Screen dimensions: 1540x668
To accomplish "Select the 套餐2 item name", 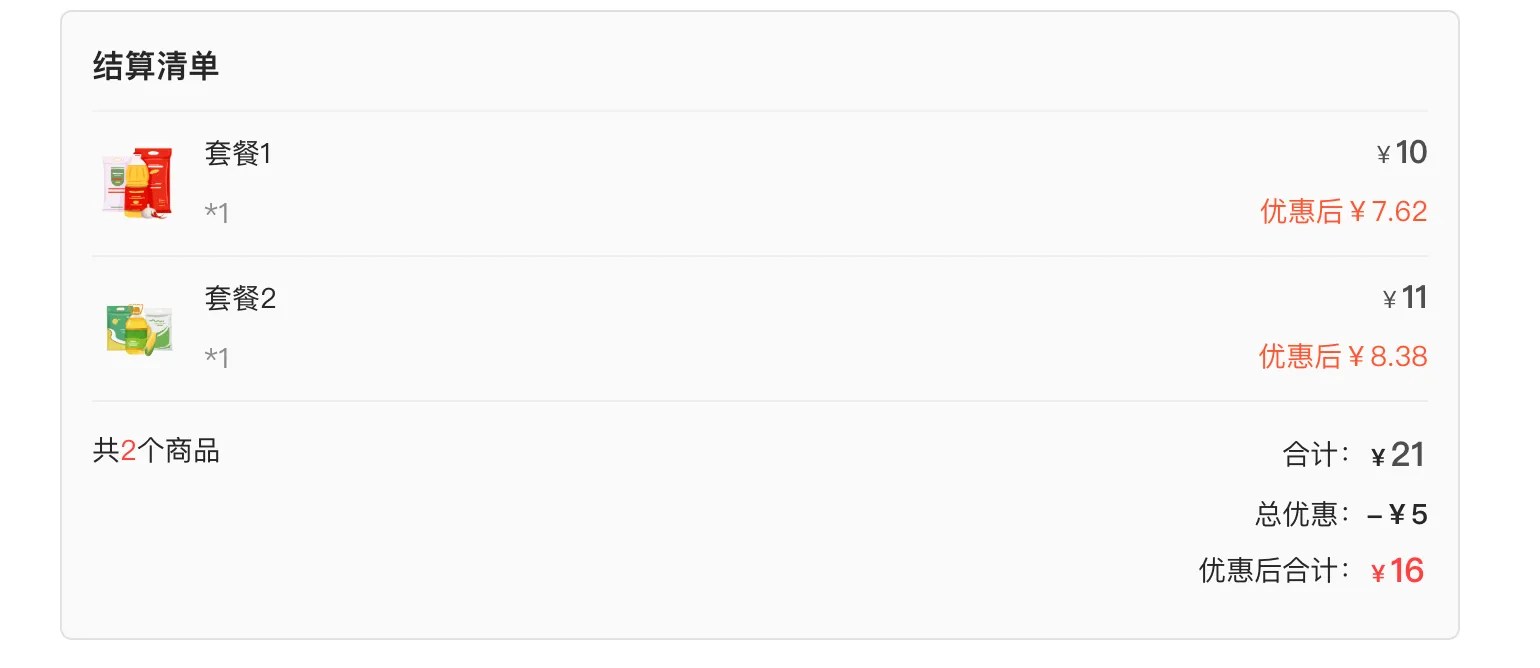I will pos(240,299).
